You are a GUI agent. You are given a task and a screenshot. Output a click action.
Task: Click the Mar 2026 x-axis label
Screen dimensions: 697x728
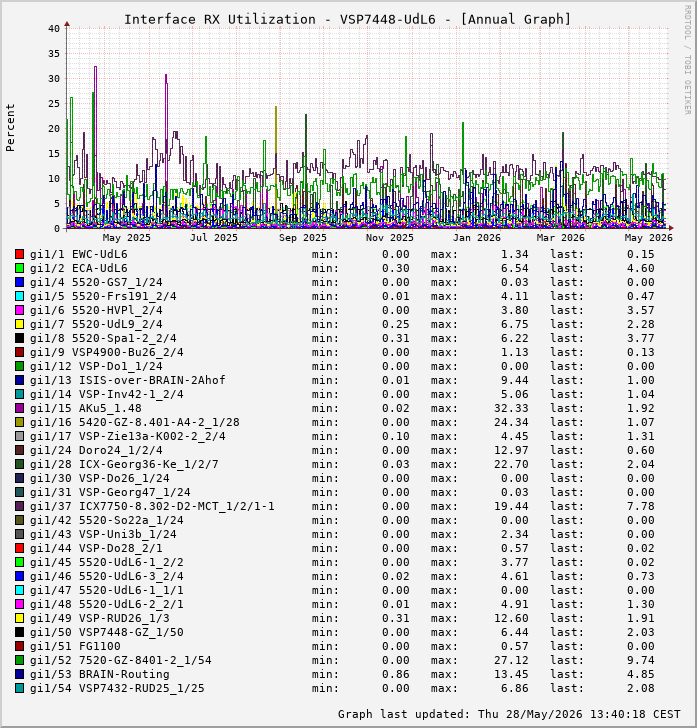(560, 238)
